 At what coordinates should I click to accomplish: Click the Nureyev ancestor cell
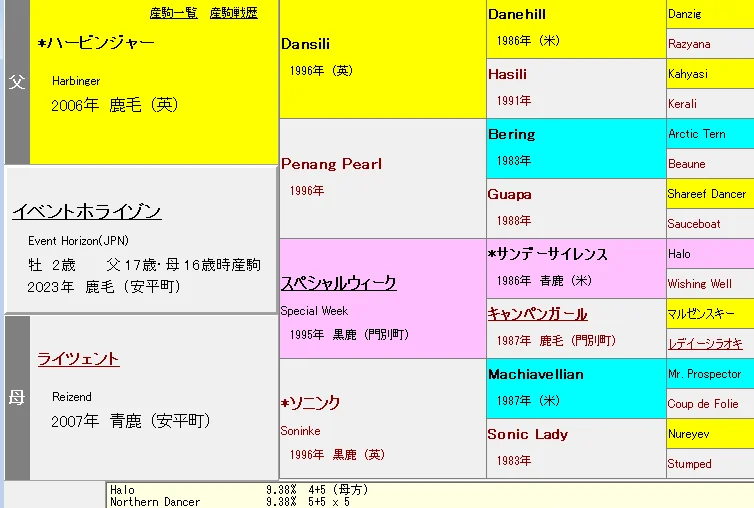(x=689, y=434)
